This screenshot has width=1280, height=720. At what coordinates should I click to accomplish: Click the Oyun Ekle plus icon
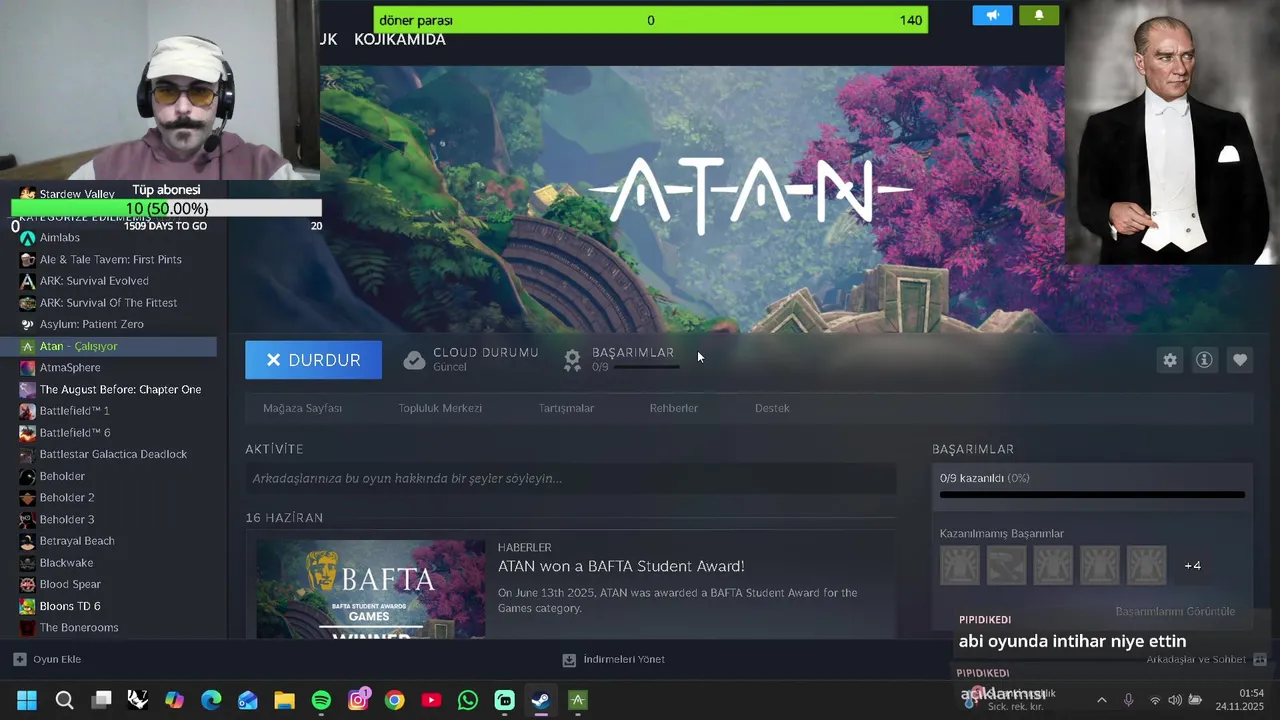19,659
